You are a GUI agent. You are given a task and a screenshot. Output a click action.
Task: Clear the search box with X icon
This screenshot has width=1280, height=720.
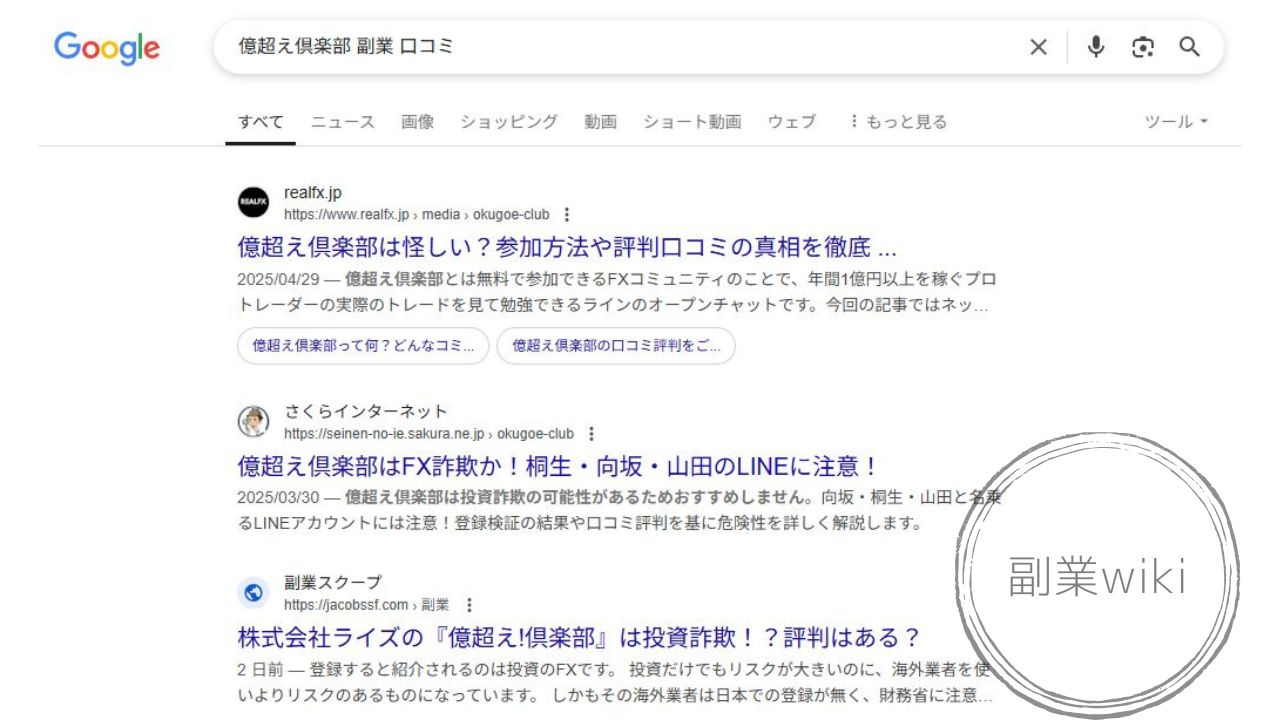1039,47
